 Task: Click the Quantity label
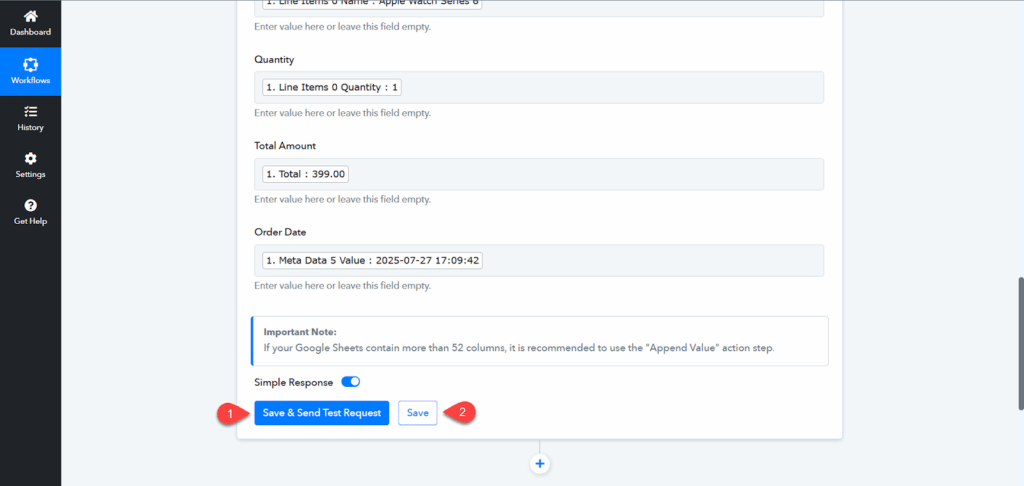coord(274,59)
